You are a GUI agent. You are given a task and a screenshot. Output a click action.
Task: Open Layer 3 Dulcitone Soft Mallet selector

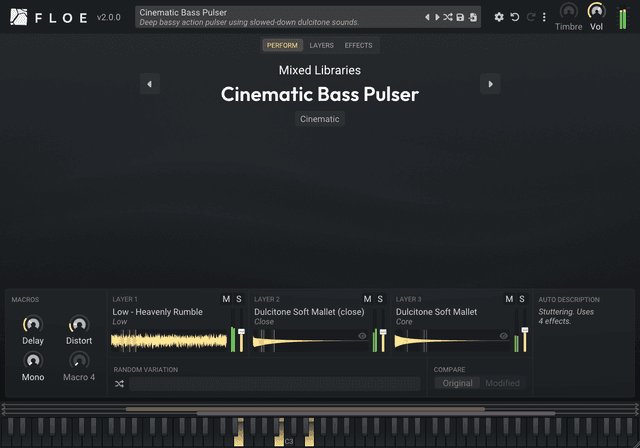click(436, 312)
